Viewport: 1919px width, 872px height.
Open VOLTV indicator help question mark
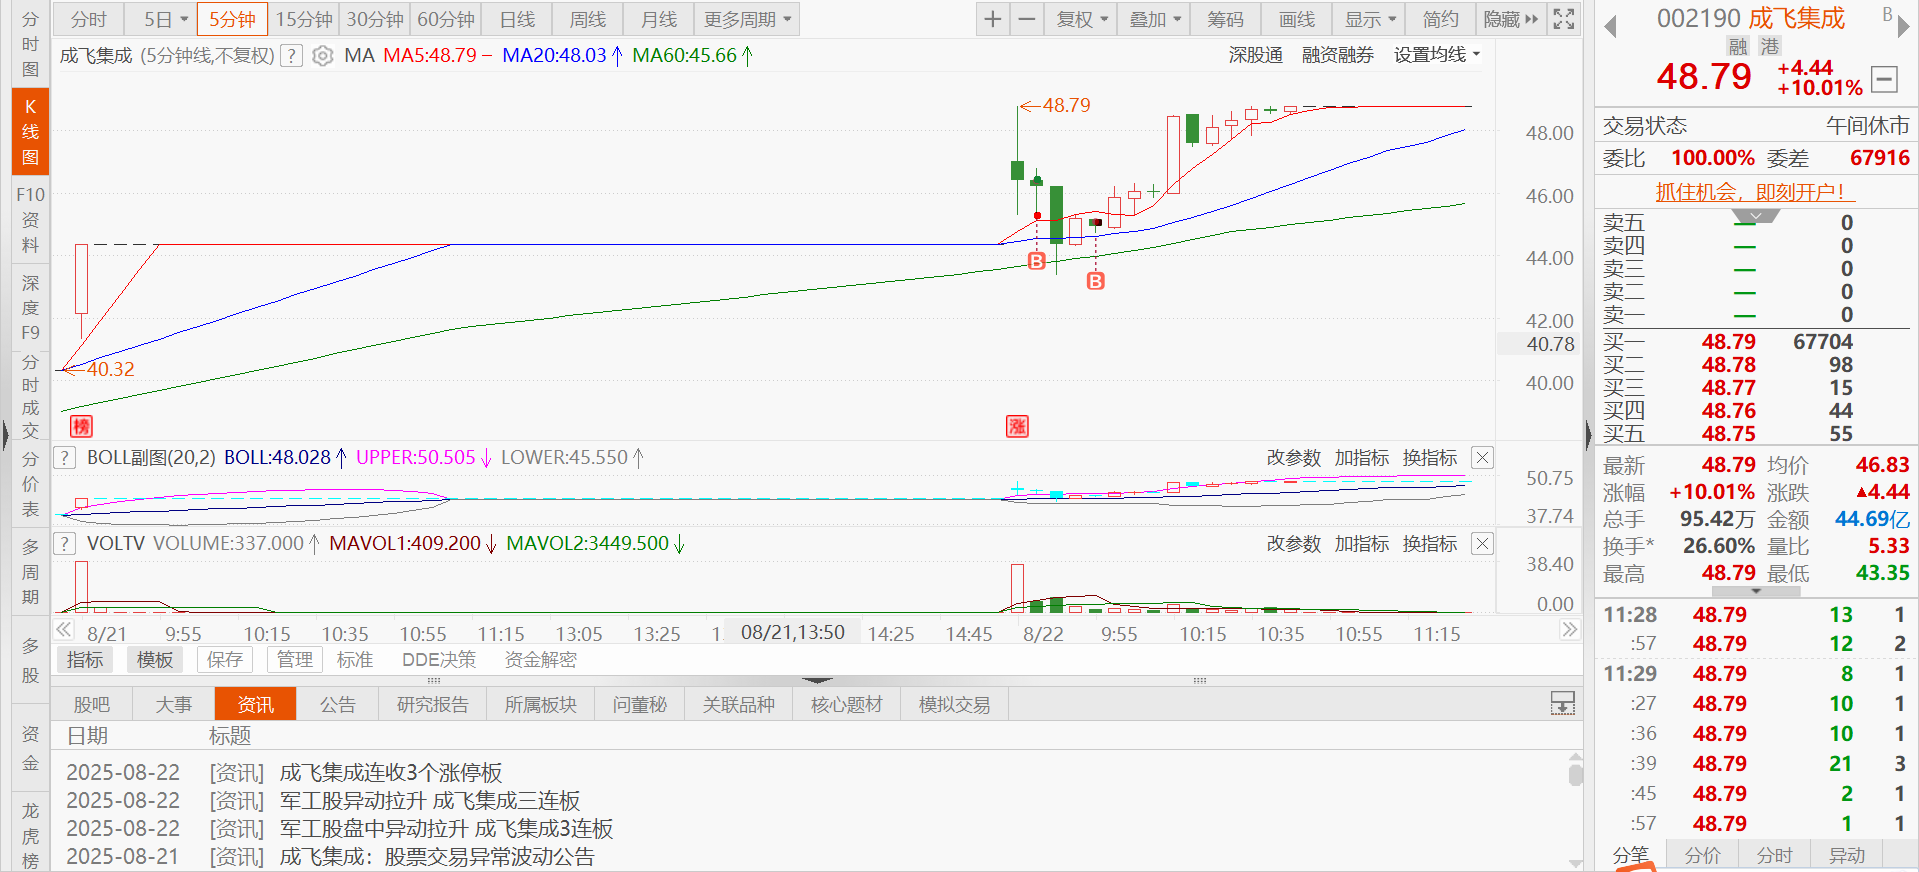coord(64,544)
